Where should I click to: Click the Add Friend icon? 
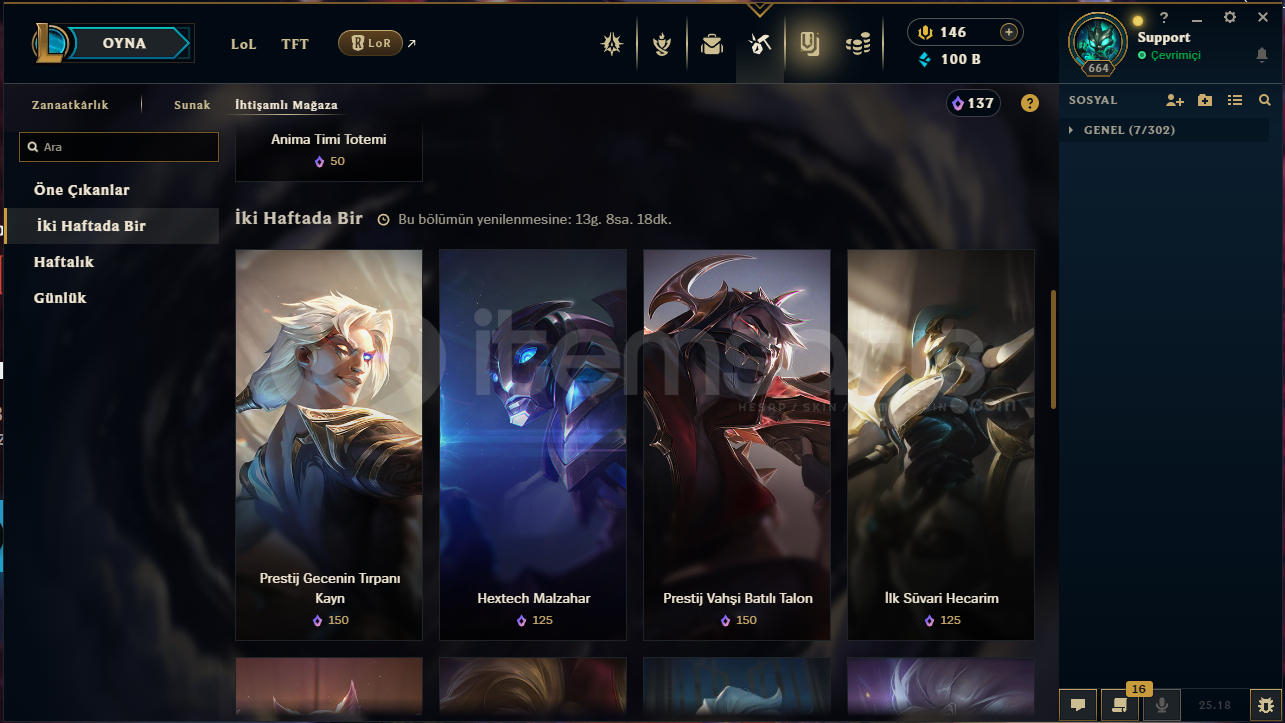[x=1175, y=100]
